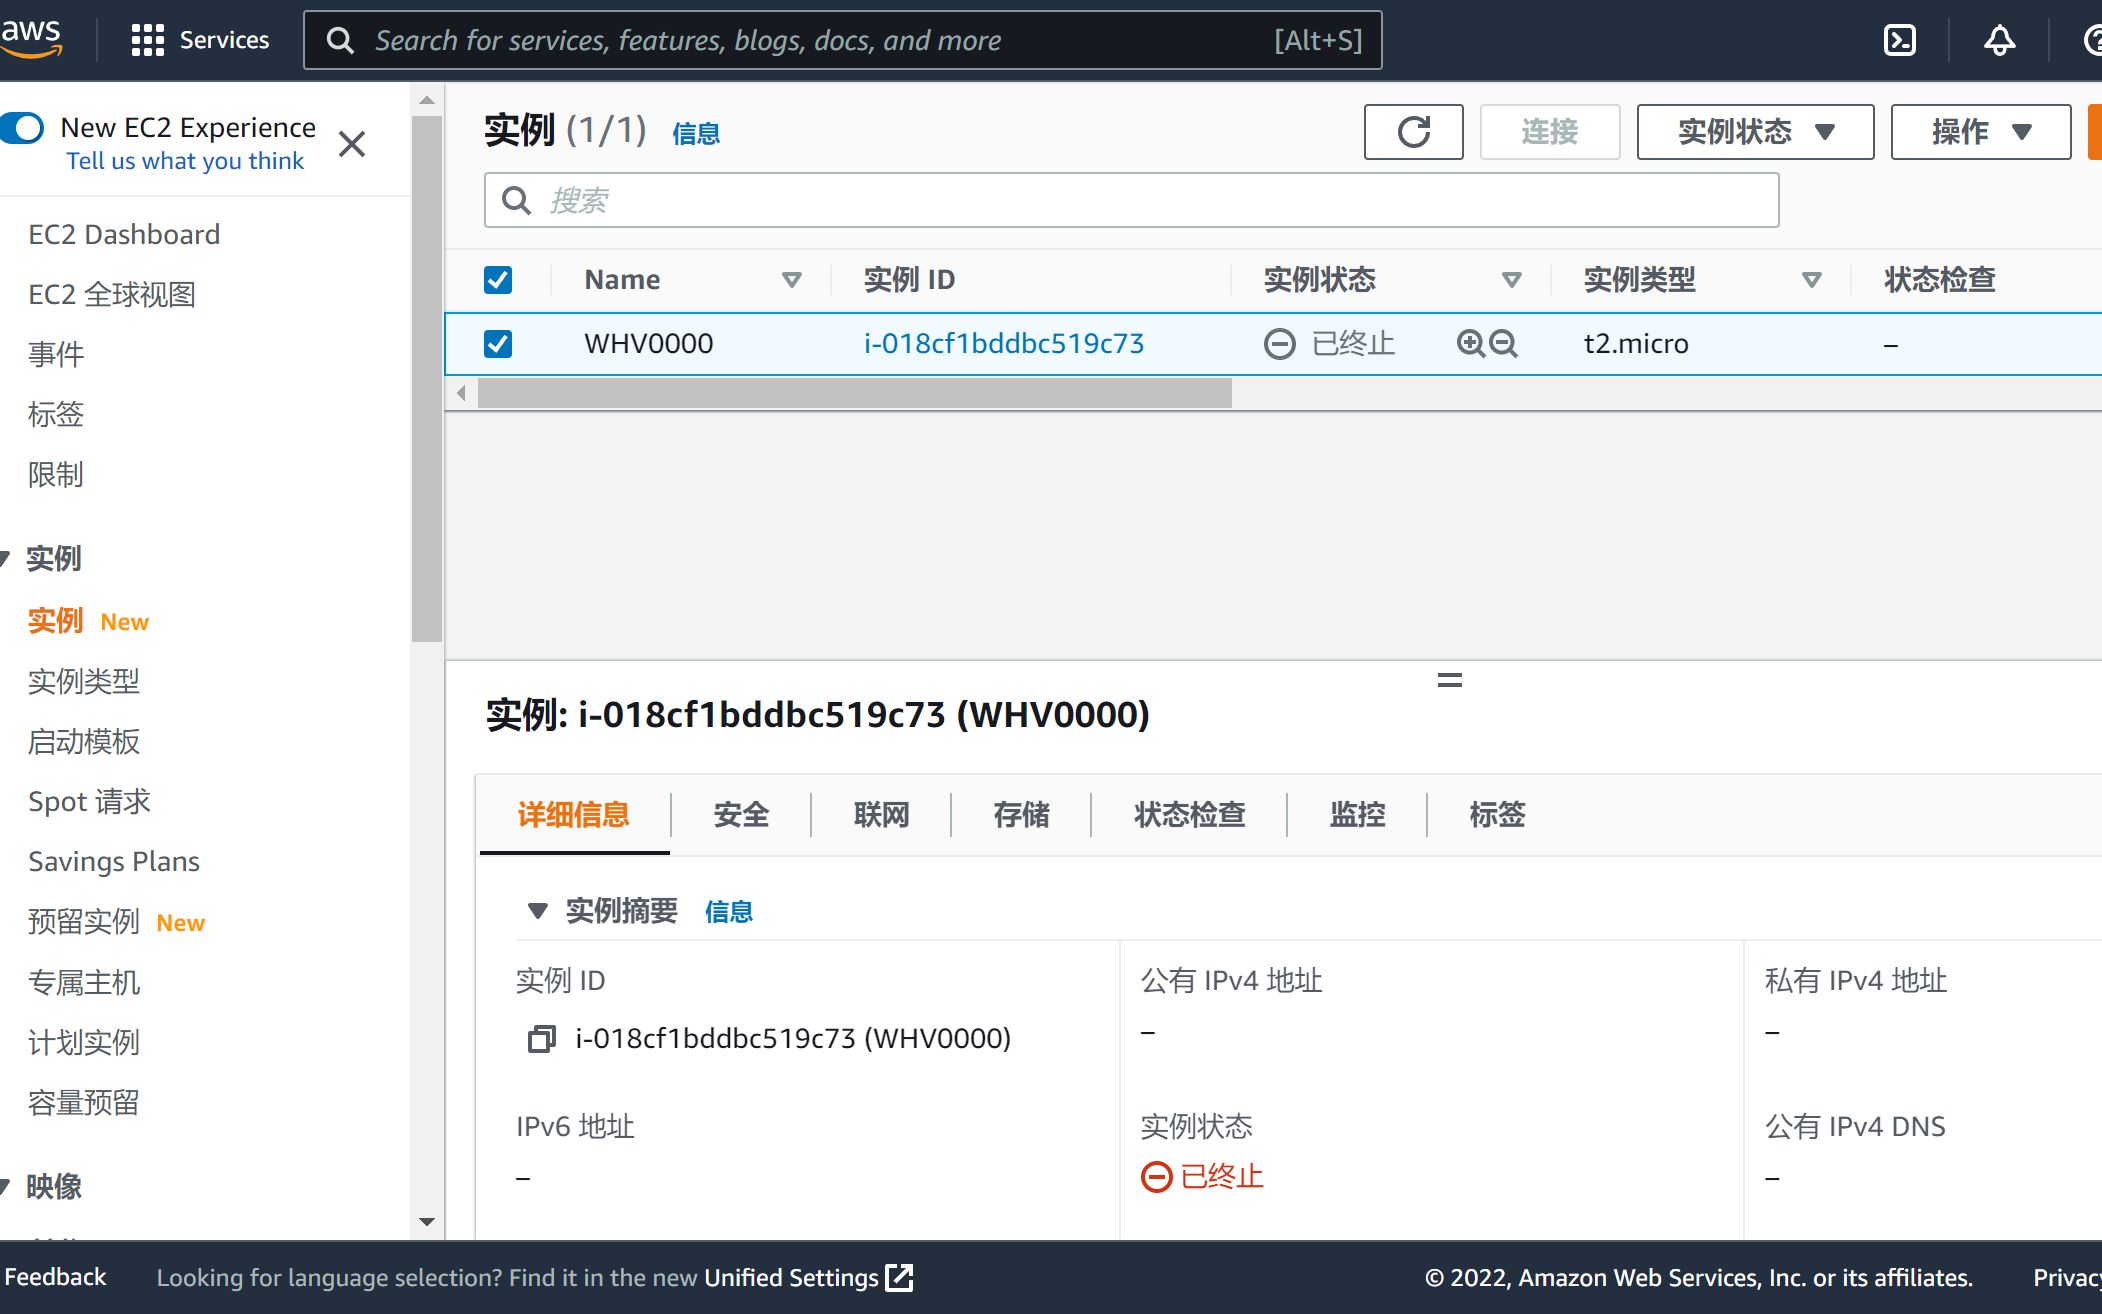
Task: Click the search magnifier in top bar
Action: (340, 40)
